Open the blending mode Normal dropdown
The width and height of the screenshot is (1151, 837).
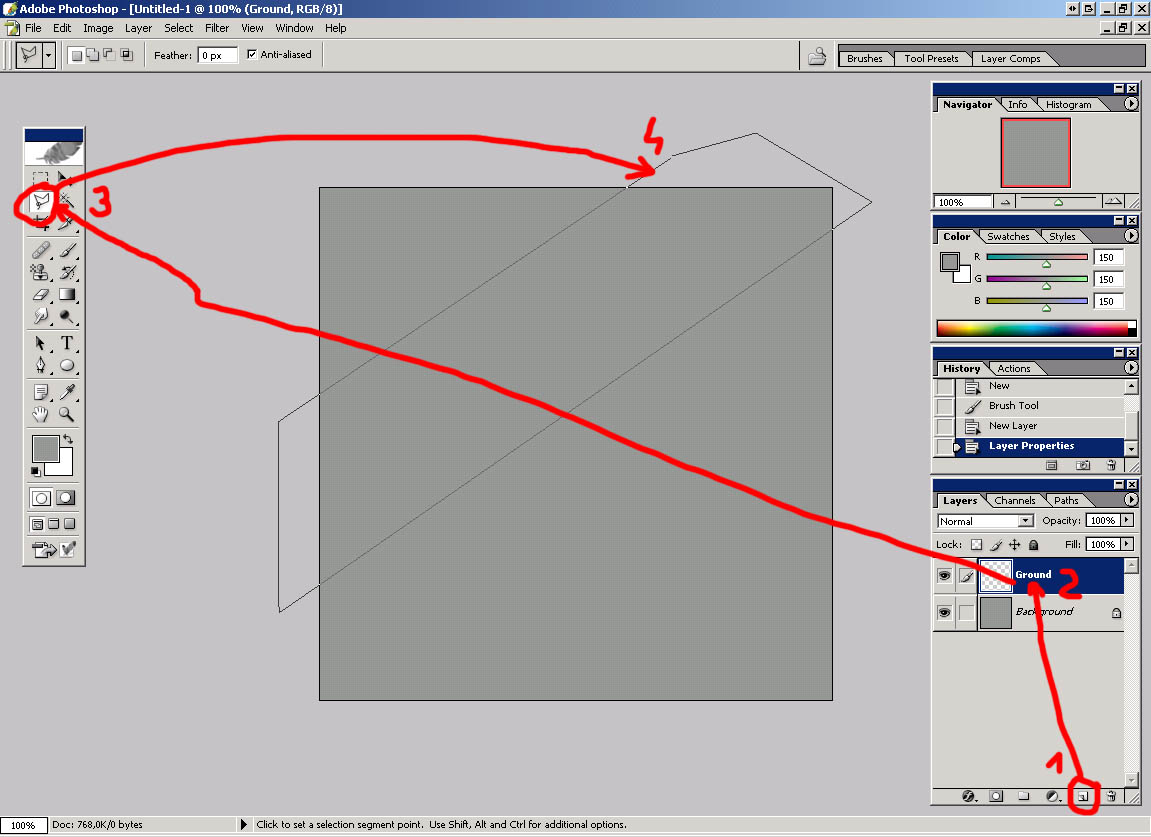click(x=1025, y=521)
